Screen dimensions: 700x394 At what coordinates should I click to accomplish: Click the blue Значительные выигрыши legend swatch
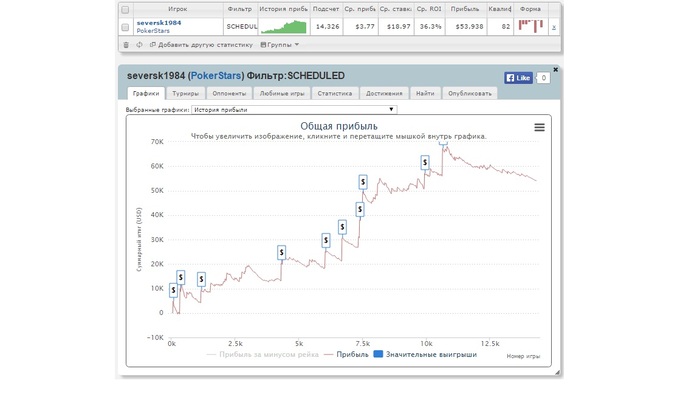click(378, 354)
